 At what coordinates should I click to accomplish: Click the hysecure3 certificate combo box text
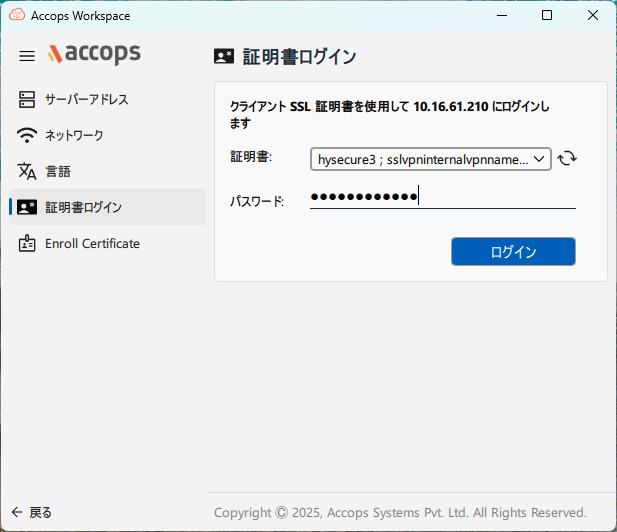[x=423, y=159]
